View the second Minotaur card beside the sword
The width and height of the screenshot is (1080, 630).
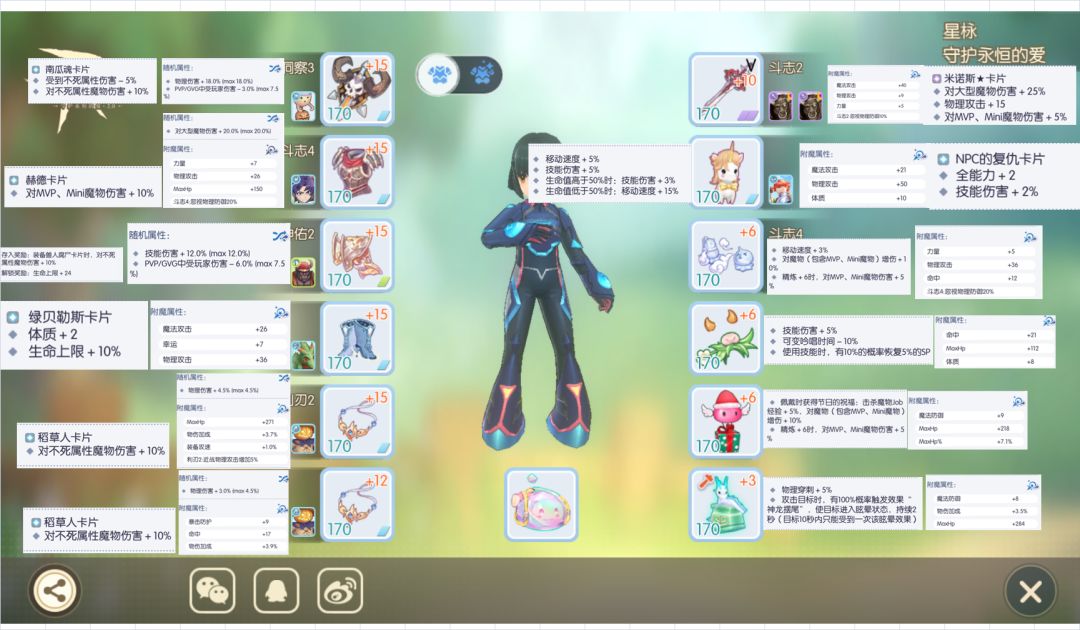pos(811,107)
